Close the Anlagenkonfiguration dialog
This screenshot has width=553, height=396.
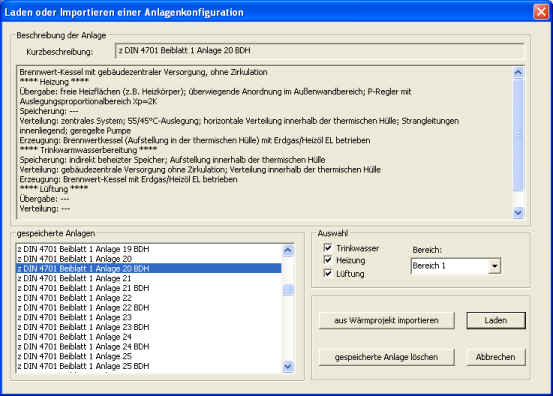[541, 12]
